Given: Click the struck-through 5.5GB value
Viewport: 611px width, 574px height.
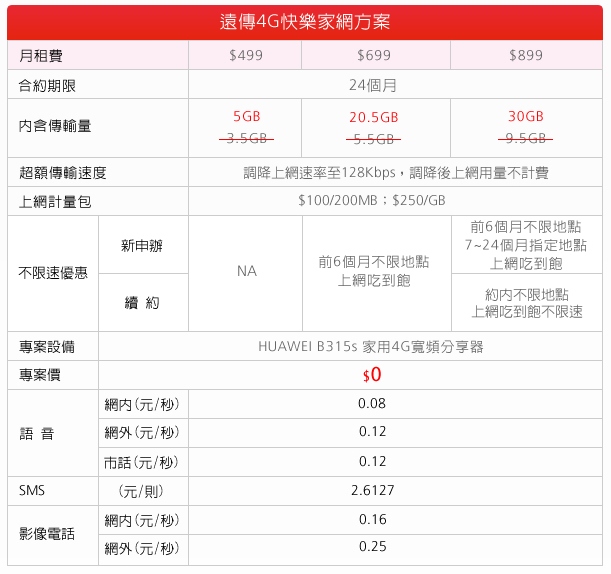Looking at the screenshot, I should click(373, 139).
